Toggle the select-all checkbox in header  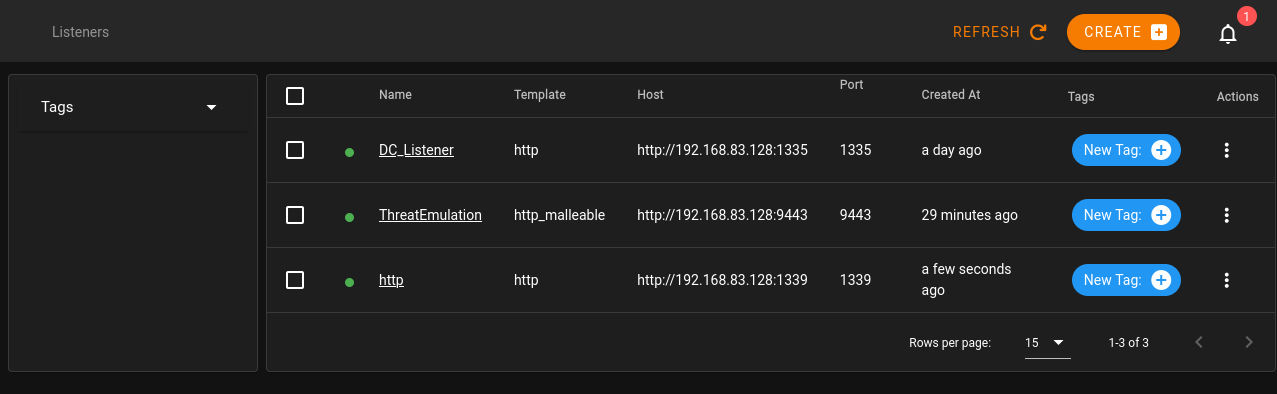pyautogui.click(x=295, y=96)
